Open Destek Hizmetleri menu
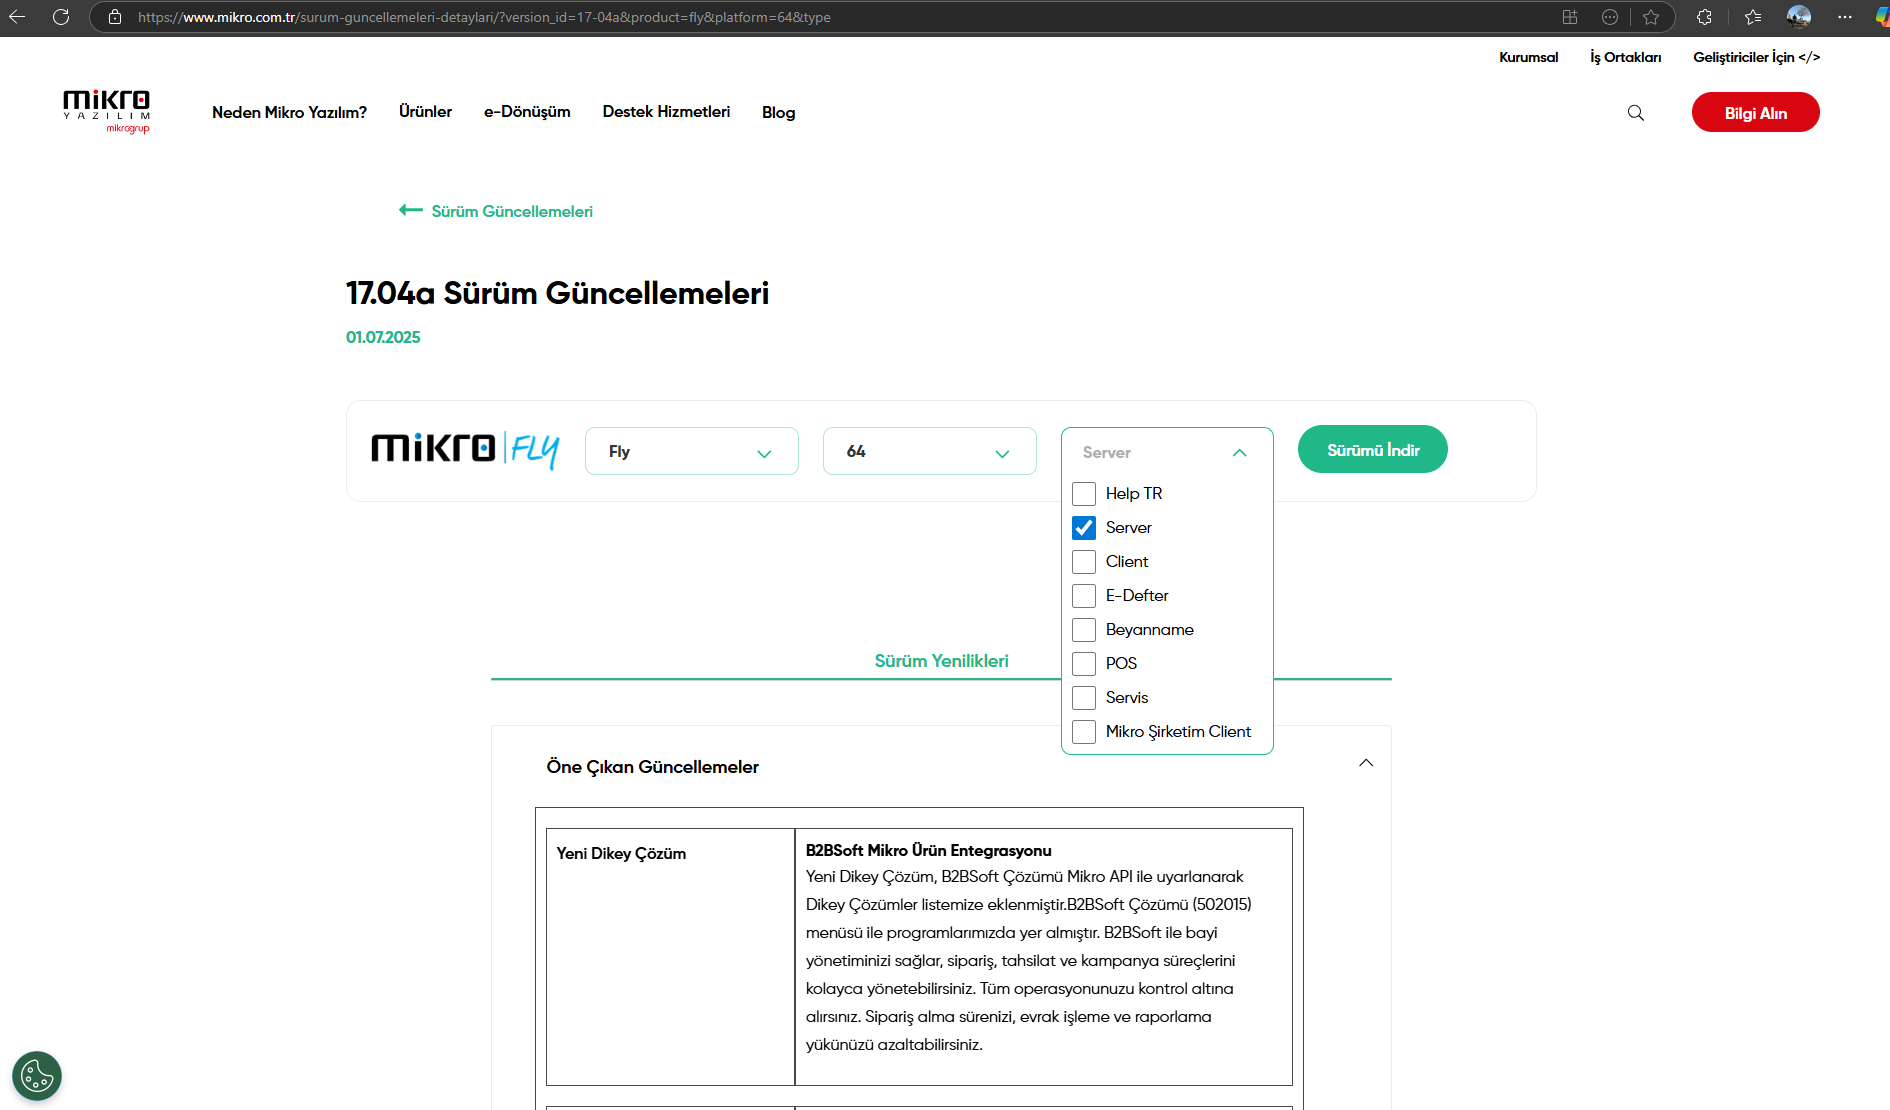The height and width of the screenshot is (1110, 1890). coord(666,111)
